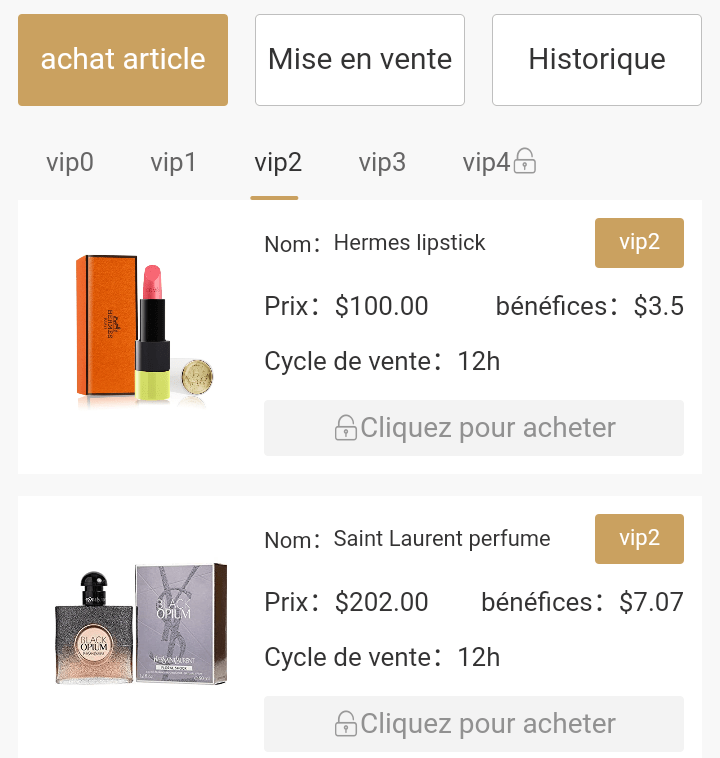This screenshot has height=758, width=720.
Task: Click the Hermes lipstick product image
Action: [141, 334]
